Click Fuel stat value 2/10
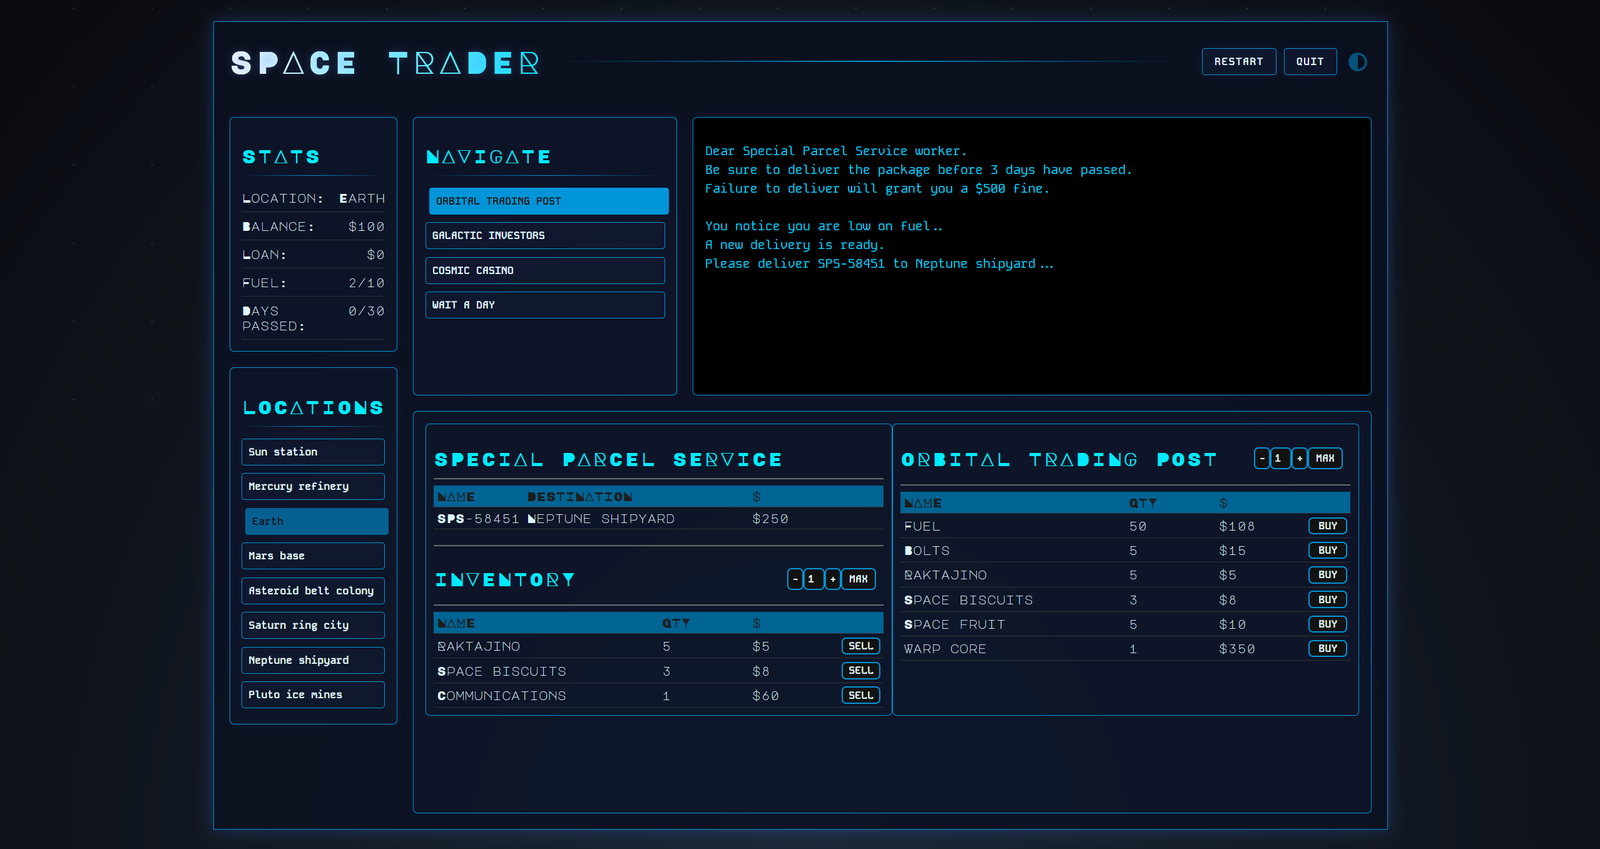Screen dimensions: 1600x849 (366, 283)
